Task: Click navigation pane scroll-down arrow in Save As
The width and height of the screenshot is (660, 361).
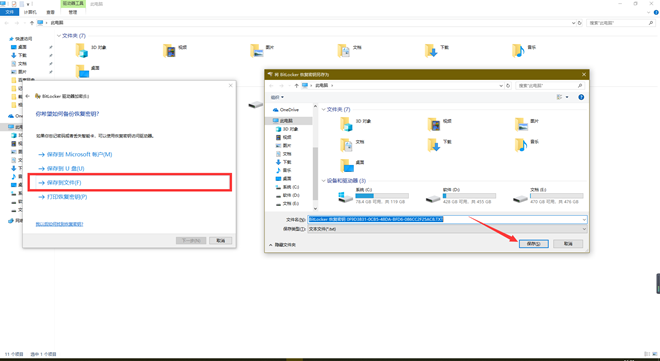Action: point(315,208)
